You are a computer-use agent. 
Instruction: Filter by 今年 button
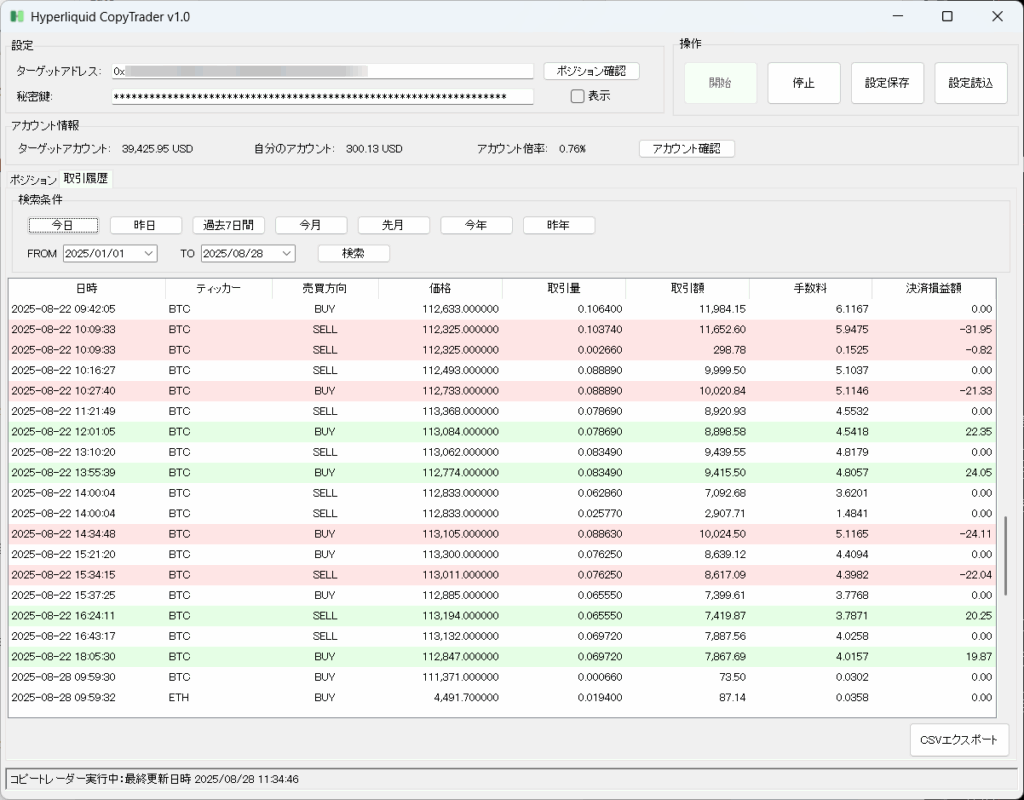476,225
